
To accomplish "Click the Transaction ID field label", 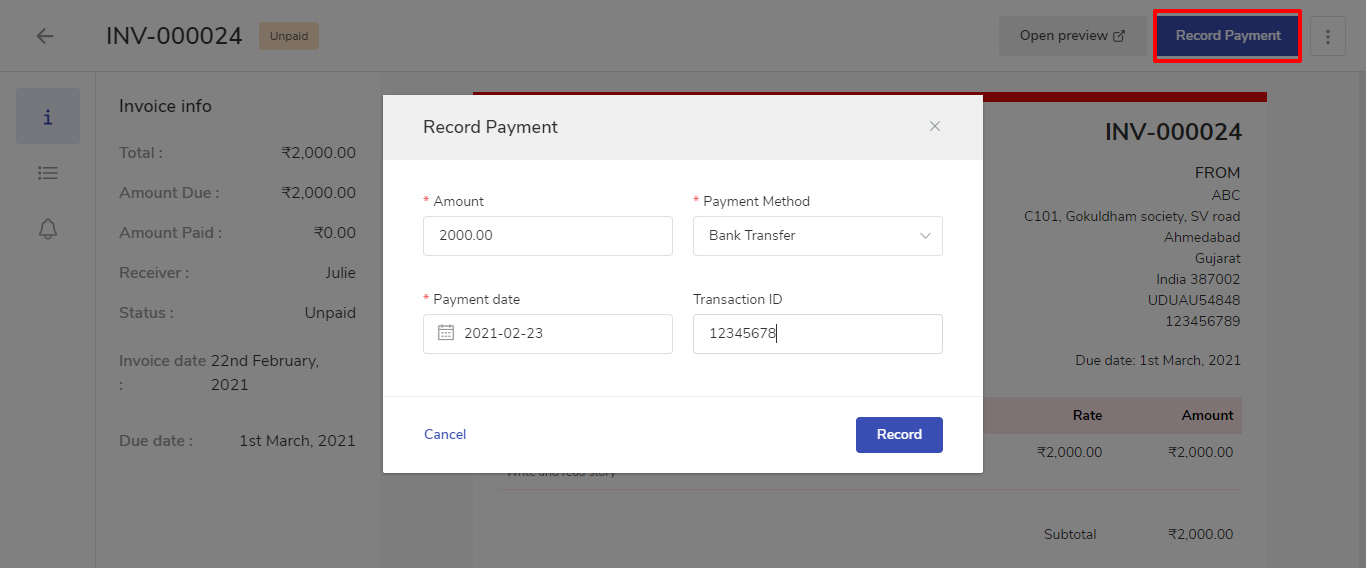I will [740, 299].
